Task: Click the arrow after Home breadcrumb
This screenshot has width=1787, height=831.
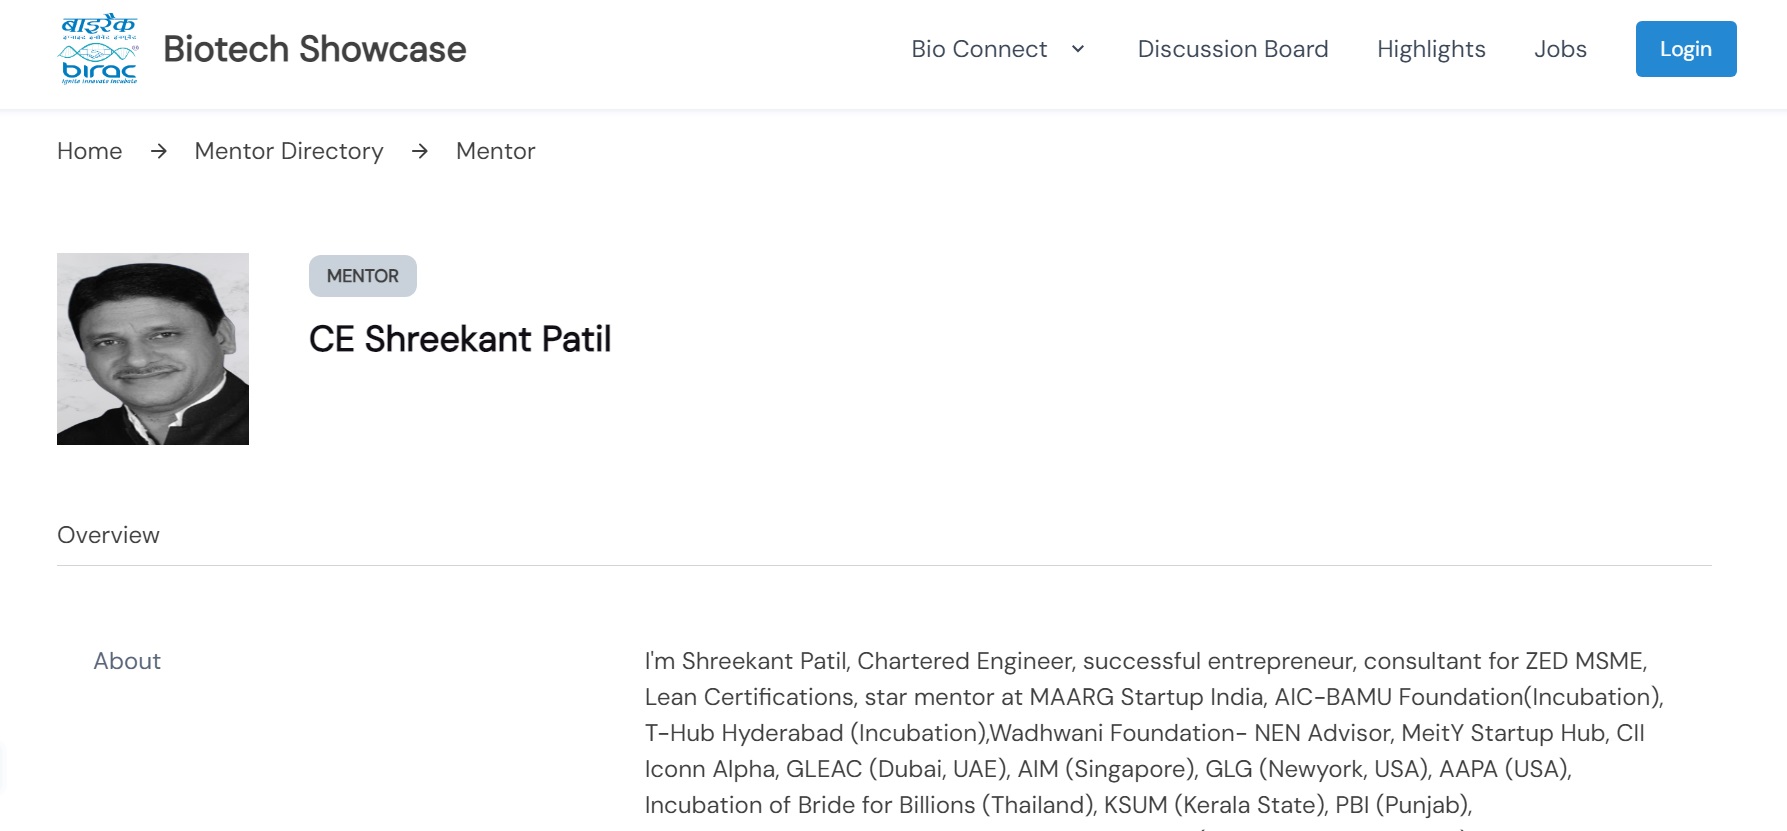Action: 159,151
